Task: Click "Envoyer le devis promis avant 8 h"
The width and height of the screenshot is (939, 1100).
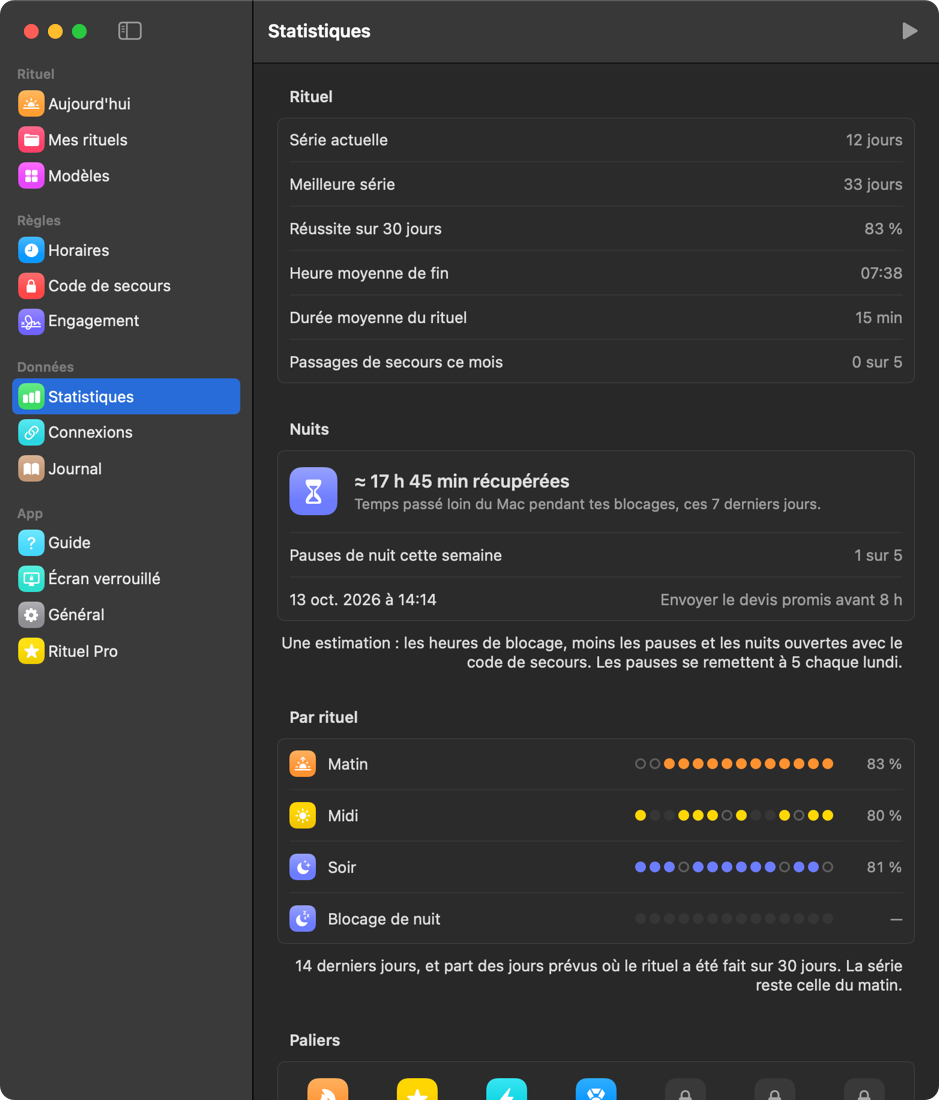Action: point(781,600)
